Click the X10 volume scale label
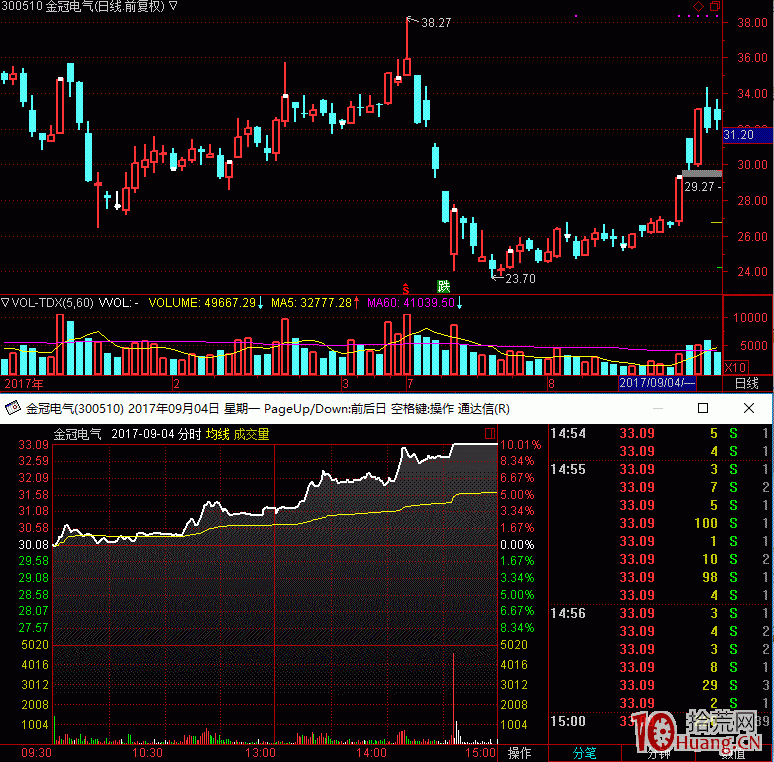The height and width of the screenshot is (762, 774). coord(735,367)
